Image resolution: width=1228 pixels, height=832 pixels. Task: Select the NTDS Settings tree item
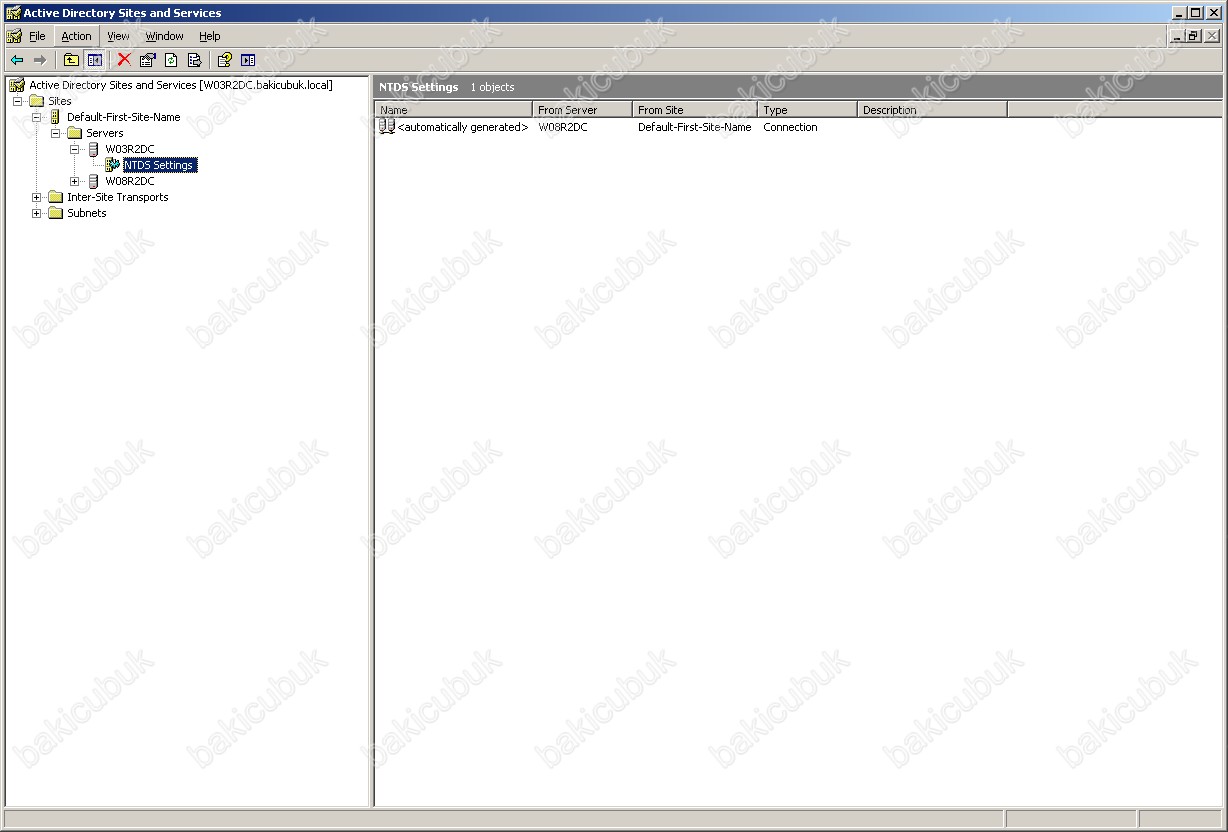click(x=159, y=165)
